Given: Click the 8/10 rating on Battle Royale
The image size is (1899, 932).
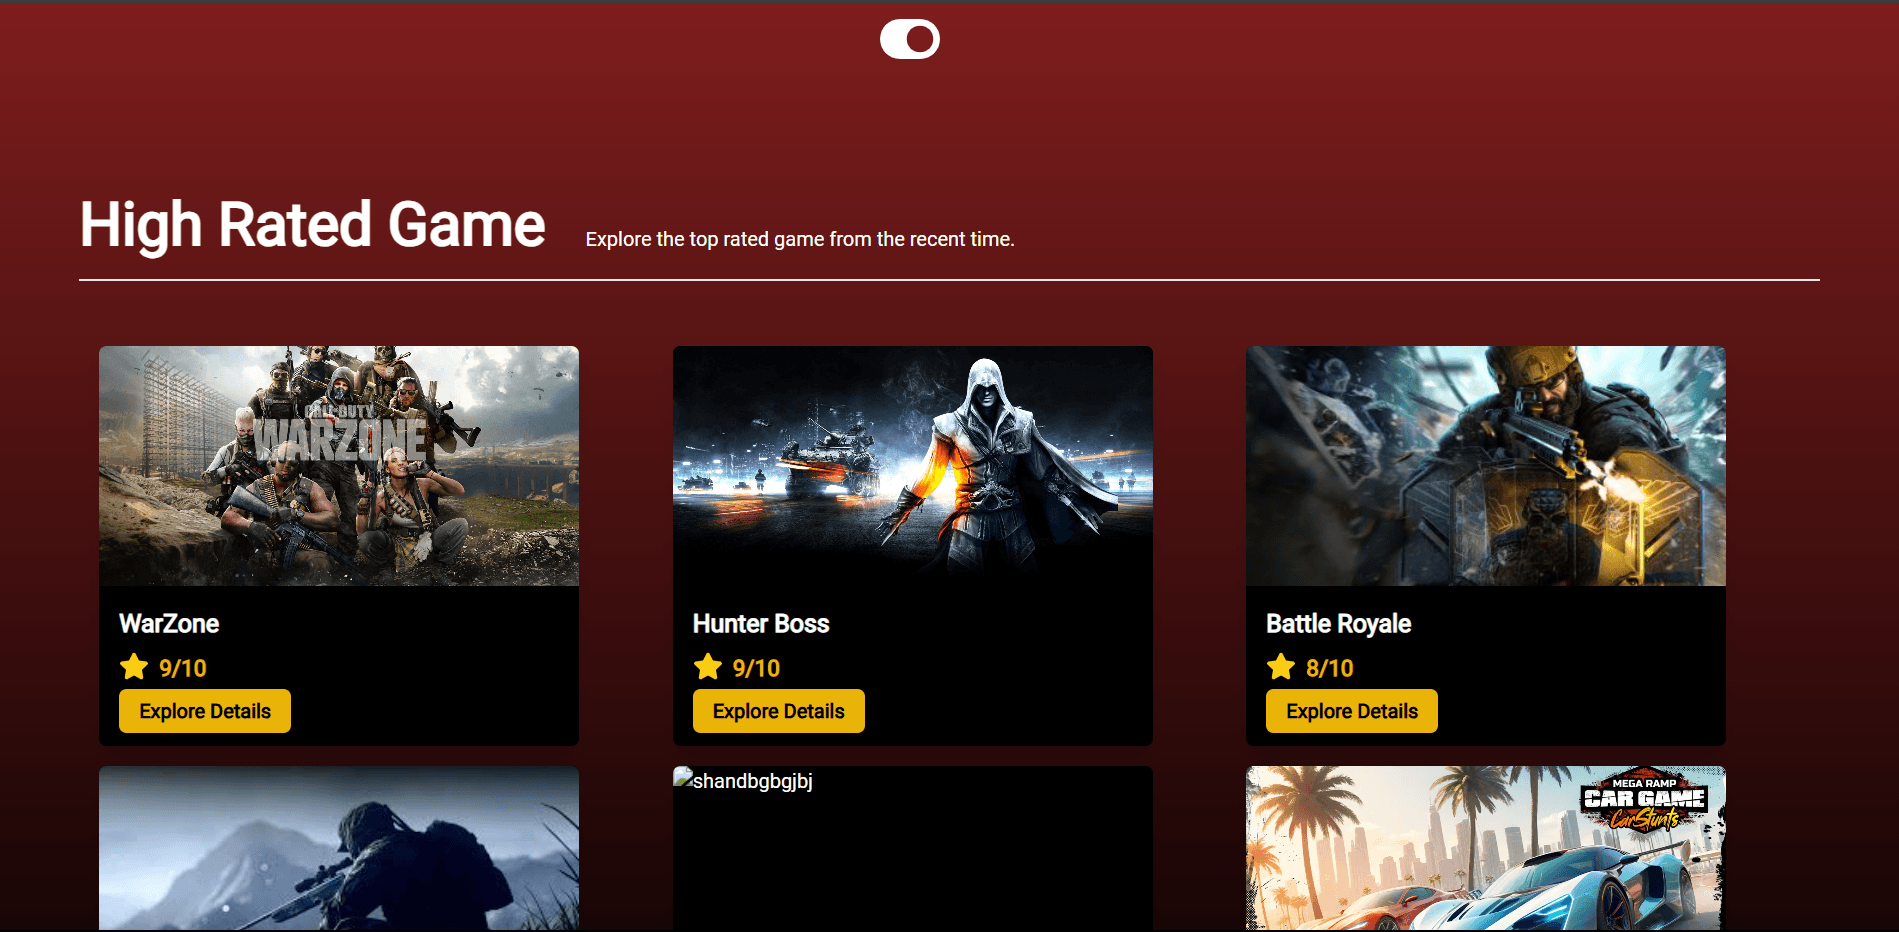Looking at the screenshot, I should point(1330,668).
